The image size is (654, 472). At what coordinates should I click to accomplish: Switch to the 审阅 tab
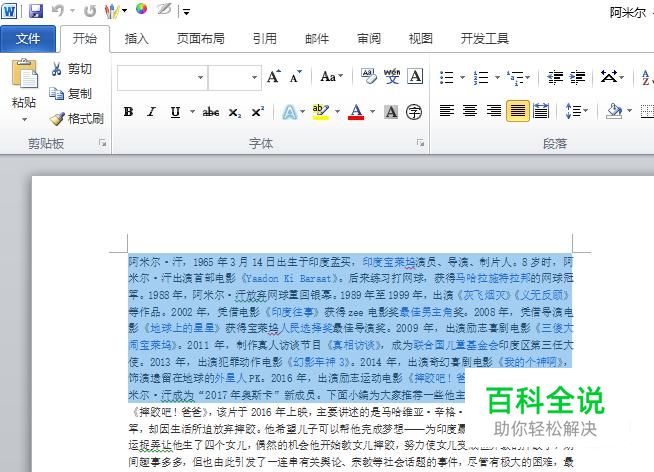pyautogui.click(x=369, y=39)
